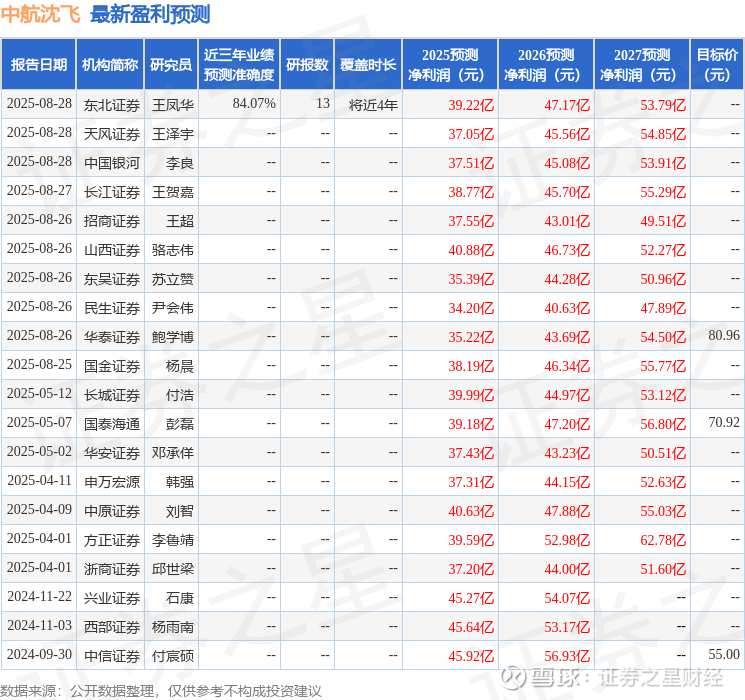This screenshot has height=700, width=745.
Task: Select the 国金证券 institution cell
Action: (112, 366)
